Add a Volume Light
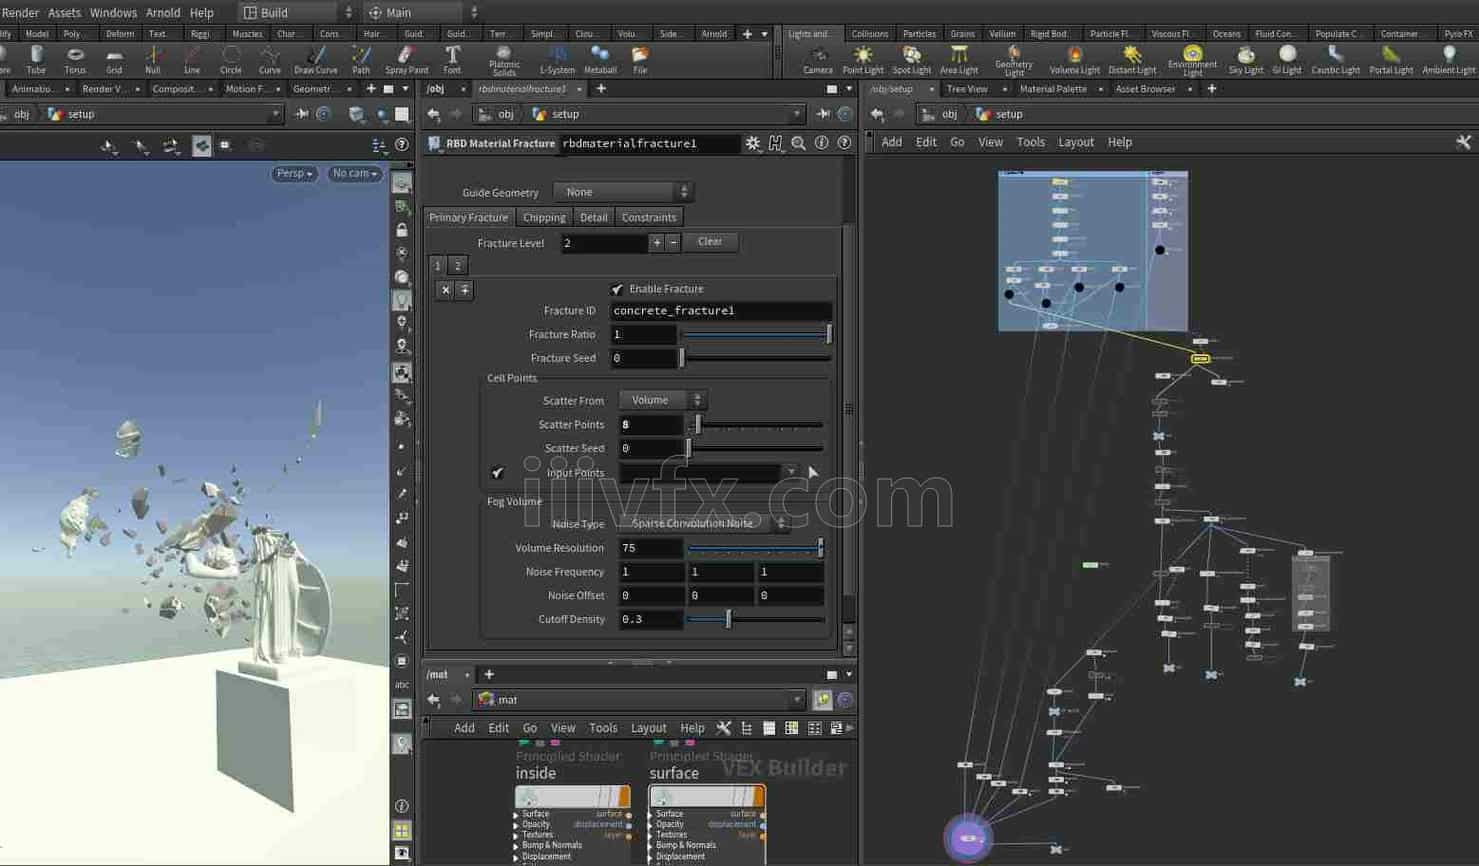Image resolution: width=1479 pixels, height=866 pixels. pyautogui.click(x=1075, y=60)
